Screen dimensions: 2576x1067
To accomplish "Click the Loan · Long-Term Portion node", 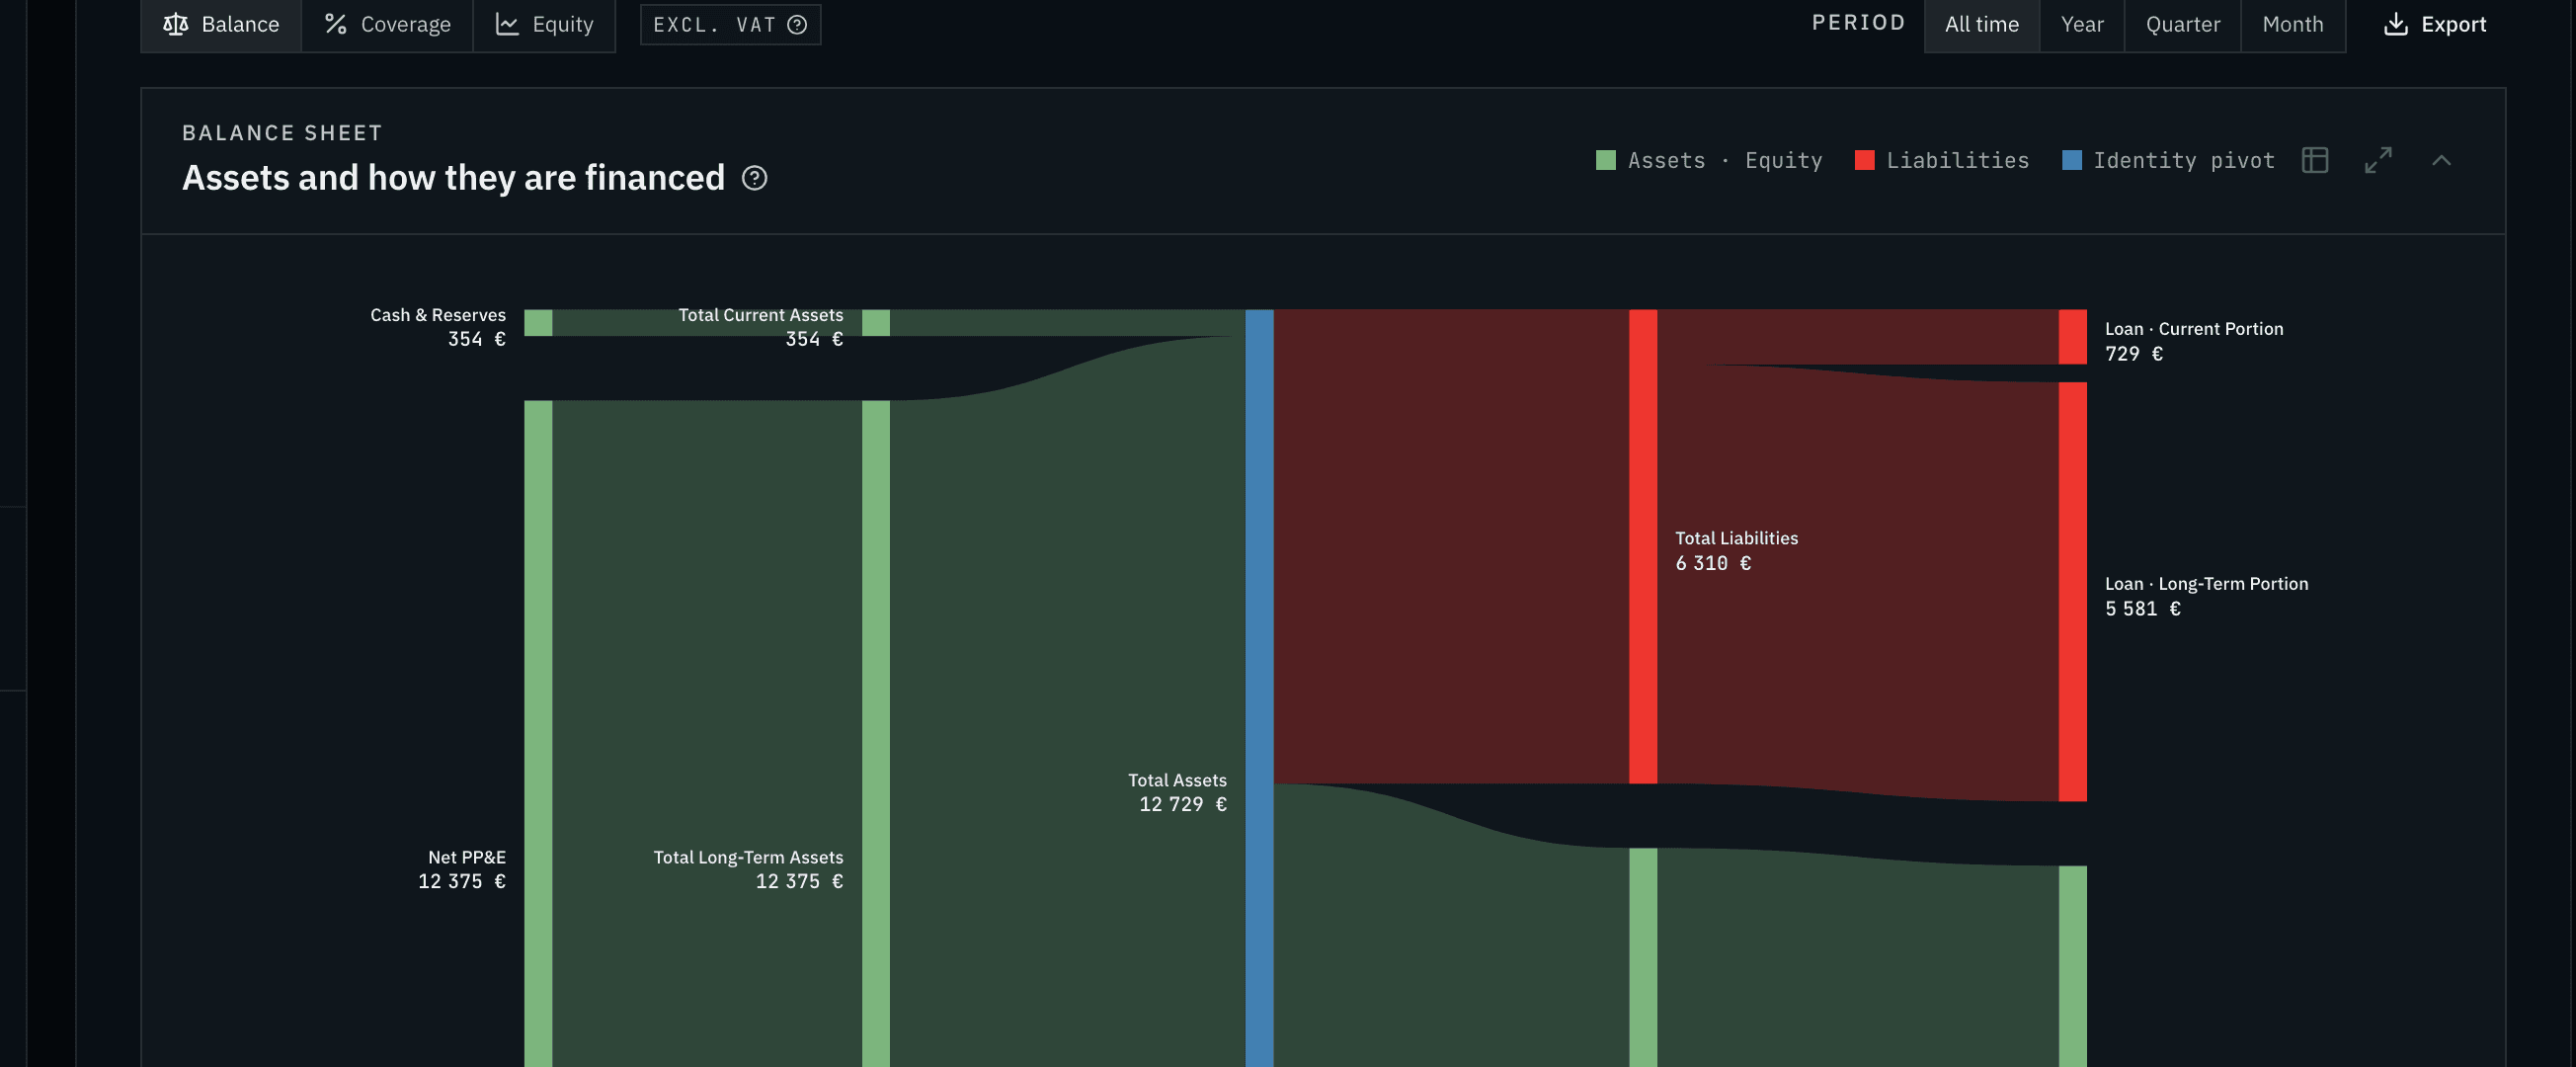I will [x=2072, y=591].
